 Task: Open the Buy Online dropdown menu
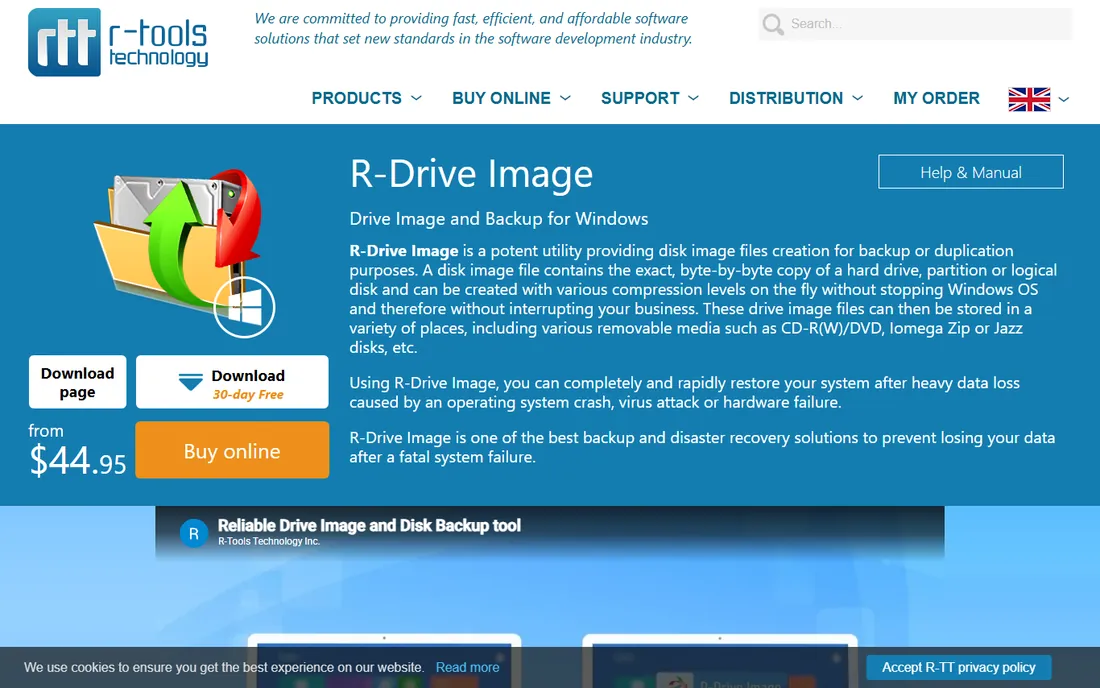511,98
